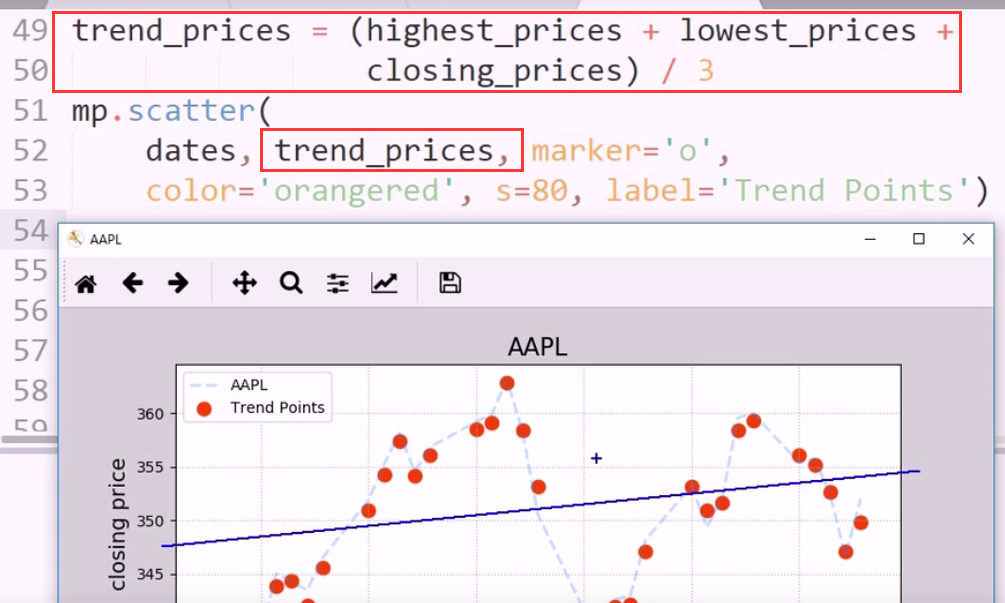Click the editor horizontal scrollbar thumb

pyautogui.click(x=29, y=440)
